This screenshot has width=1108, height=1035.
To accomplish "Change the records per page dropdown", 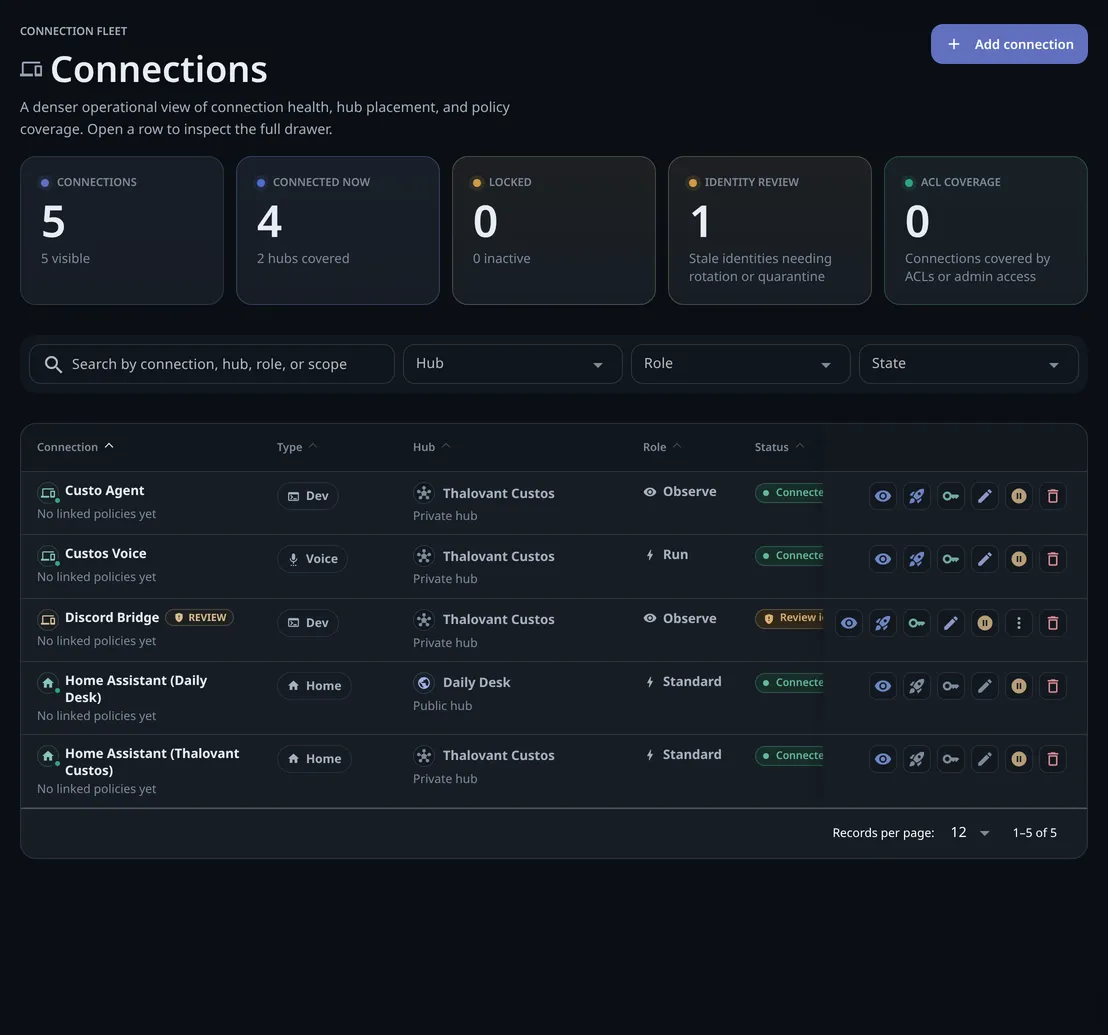I will 970,833.
